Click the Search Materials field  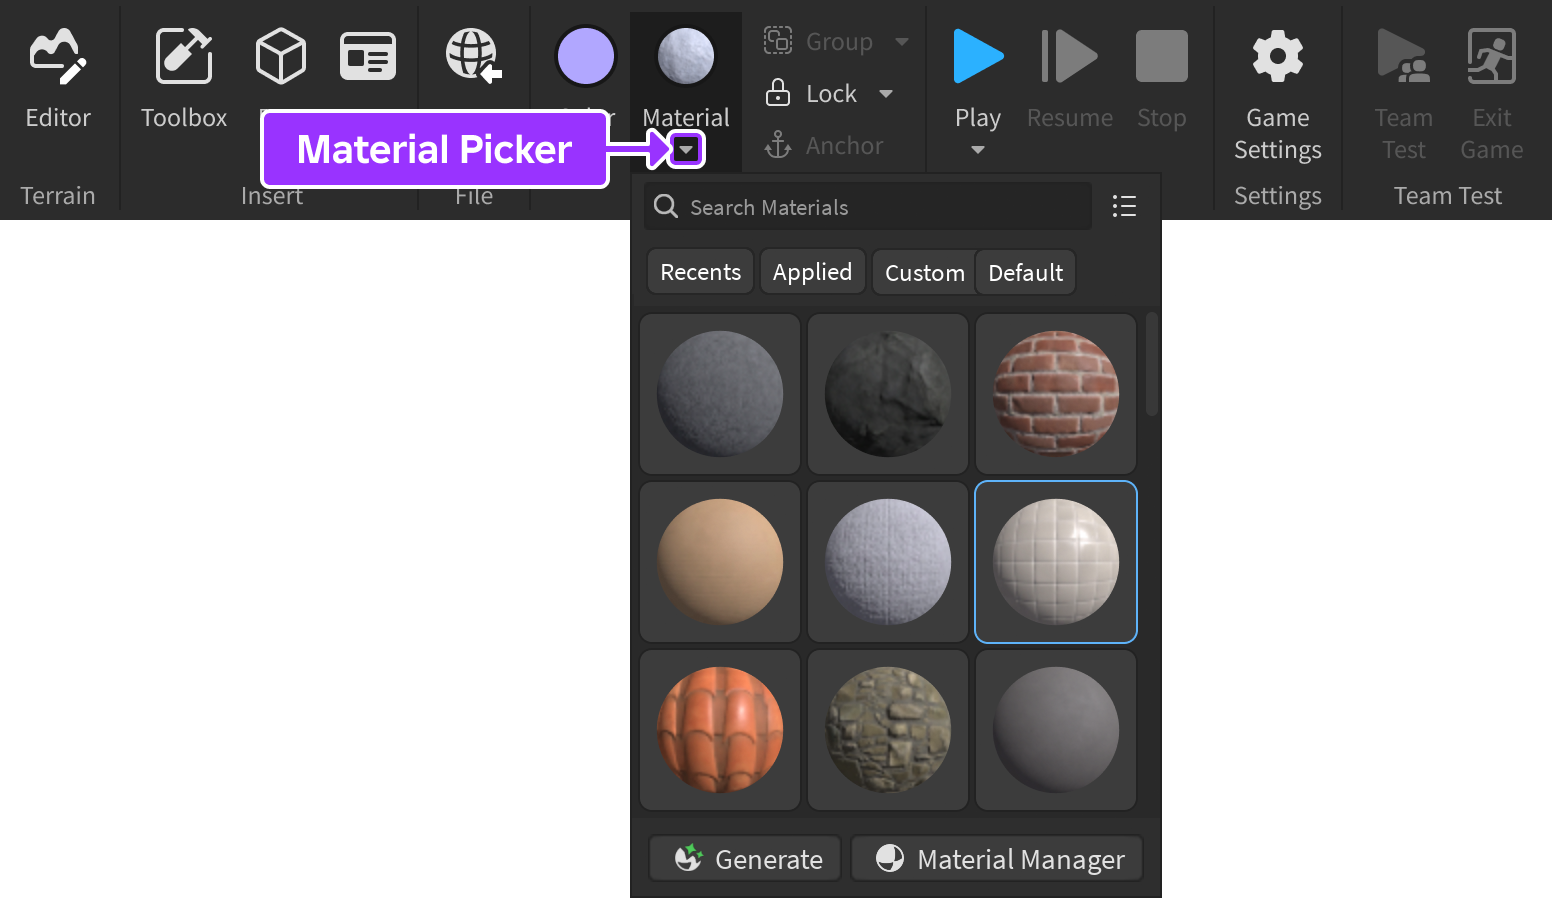tap(868, 207)
